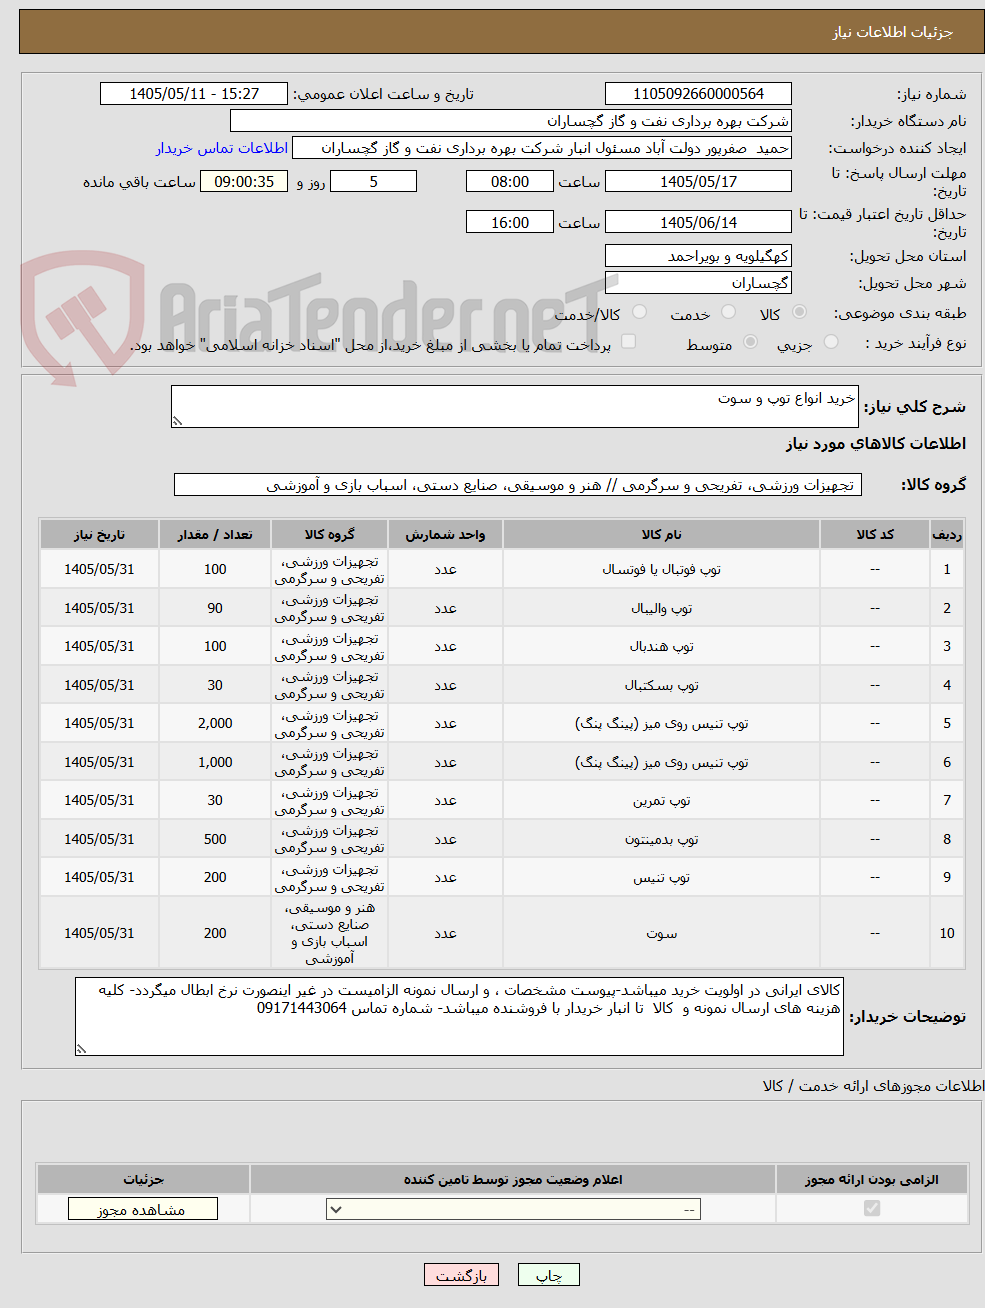Select row توپ بسکتبال
This screenshot has width=985, height=1308.
pos(502,685)
